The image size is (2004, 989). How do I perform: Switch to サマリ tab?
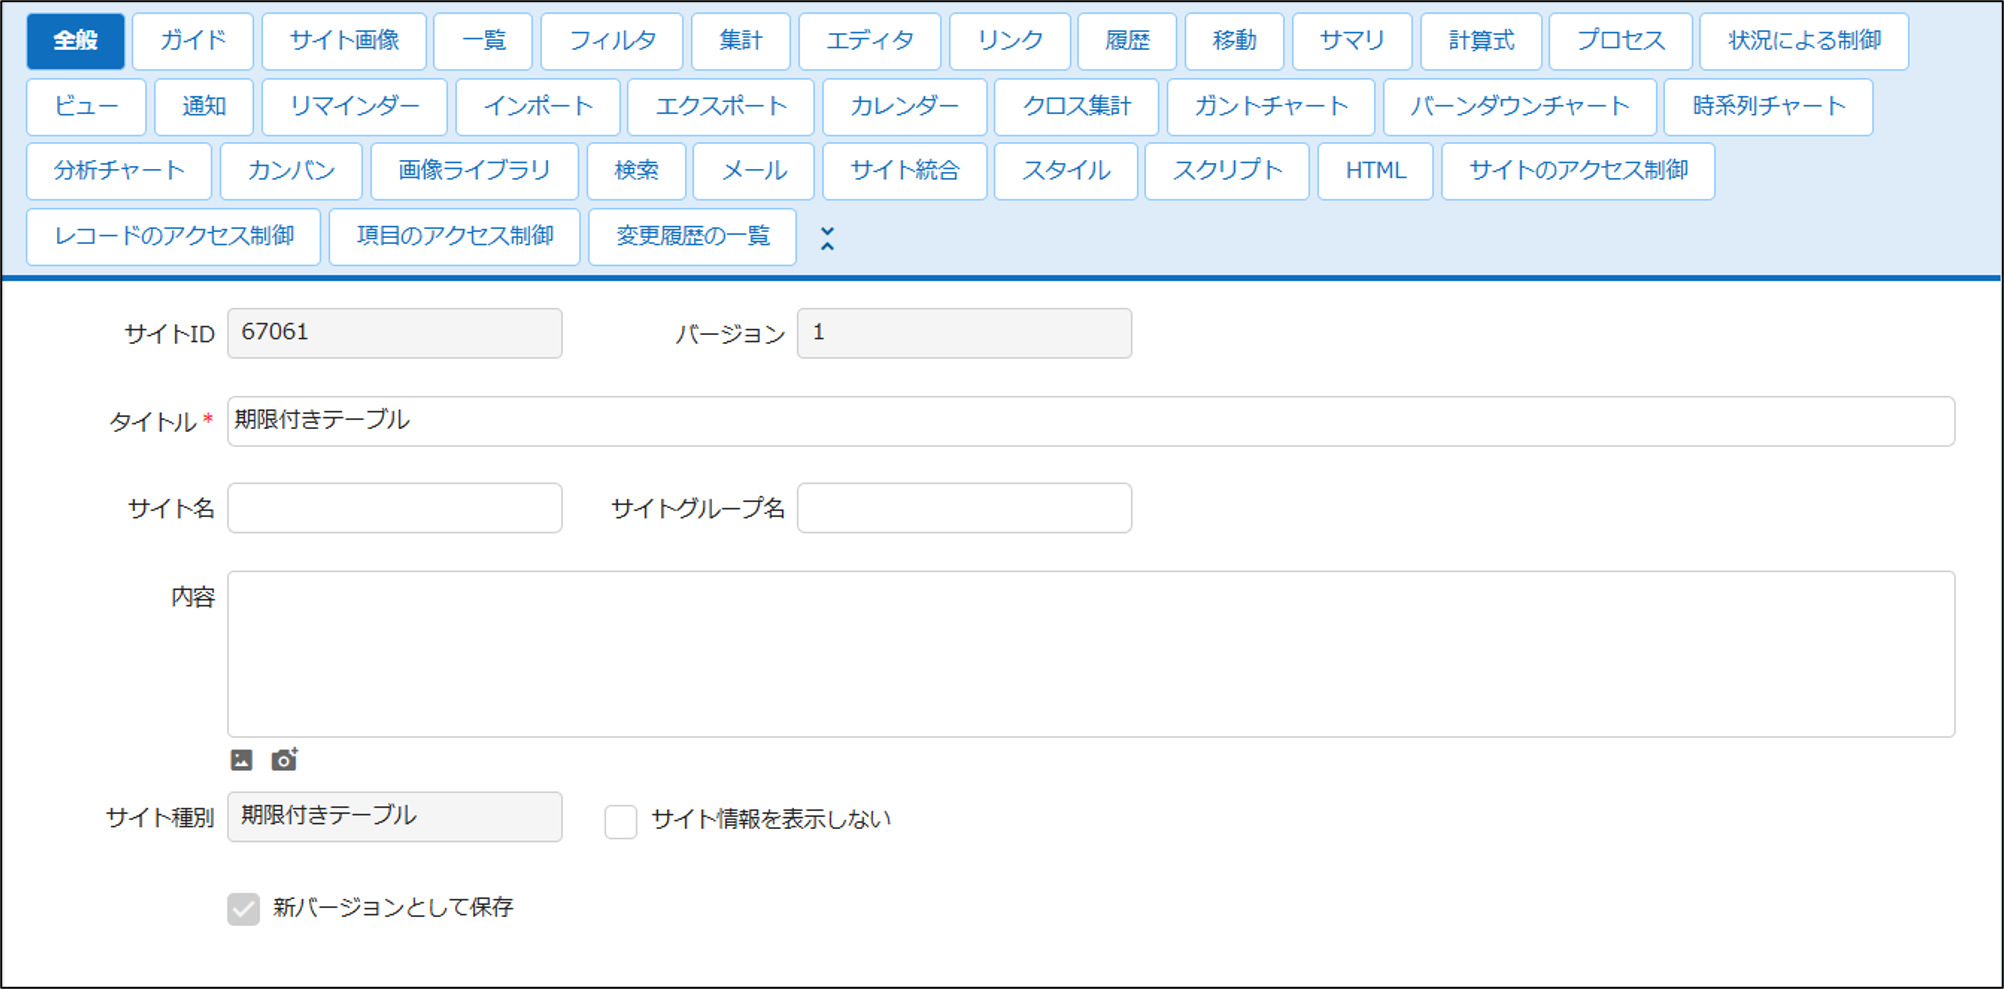(1353, 41)
